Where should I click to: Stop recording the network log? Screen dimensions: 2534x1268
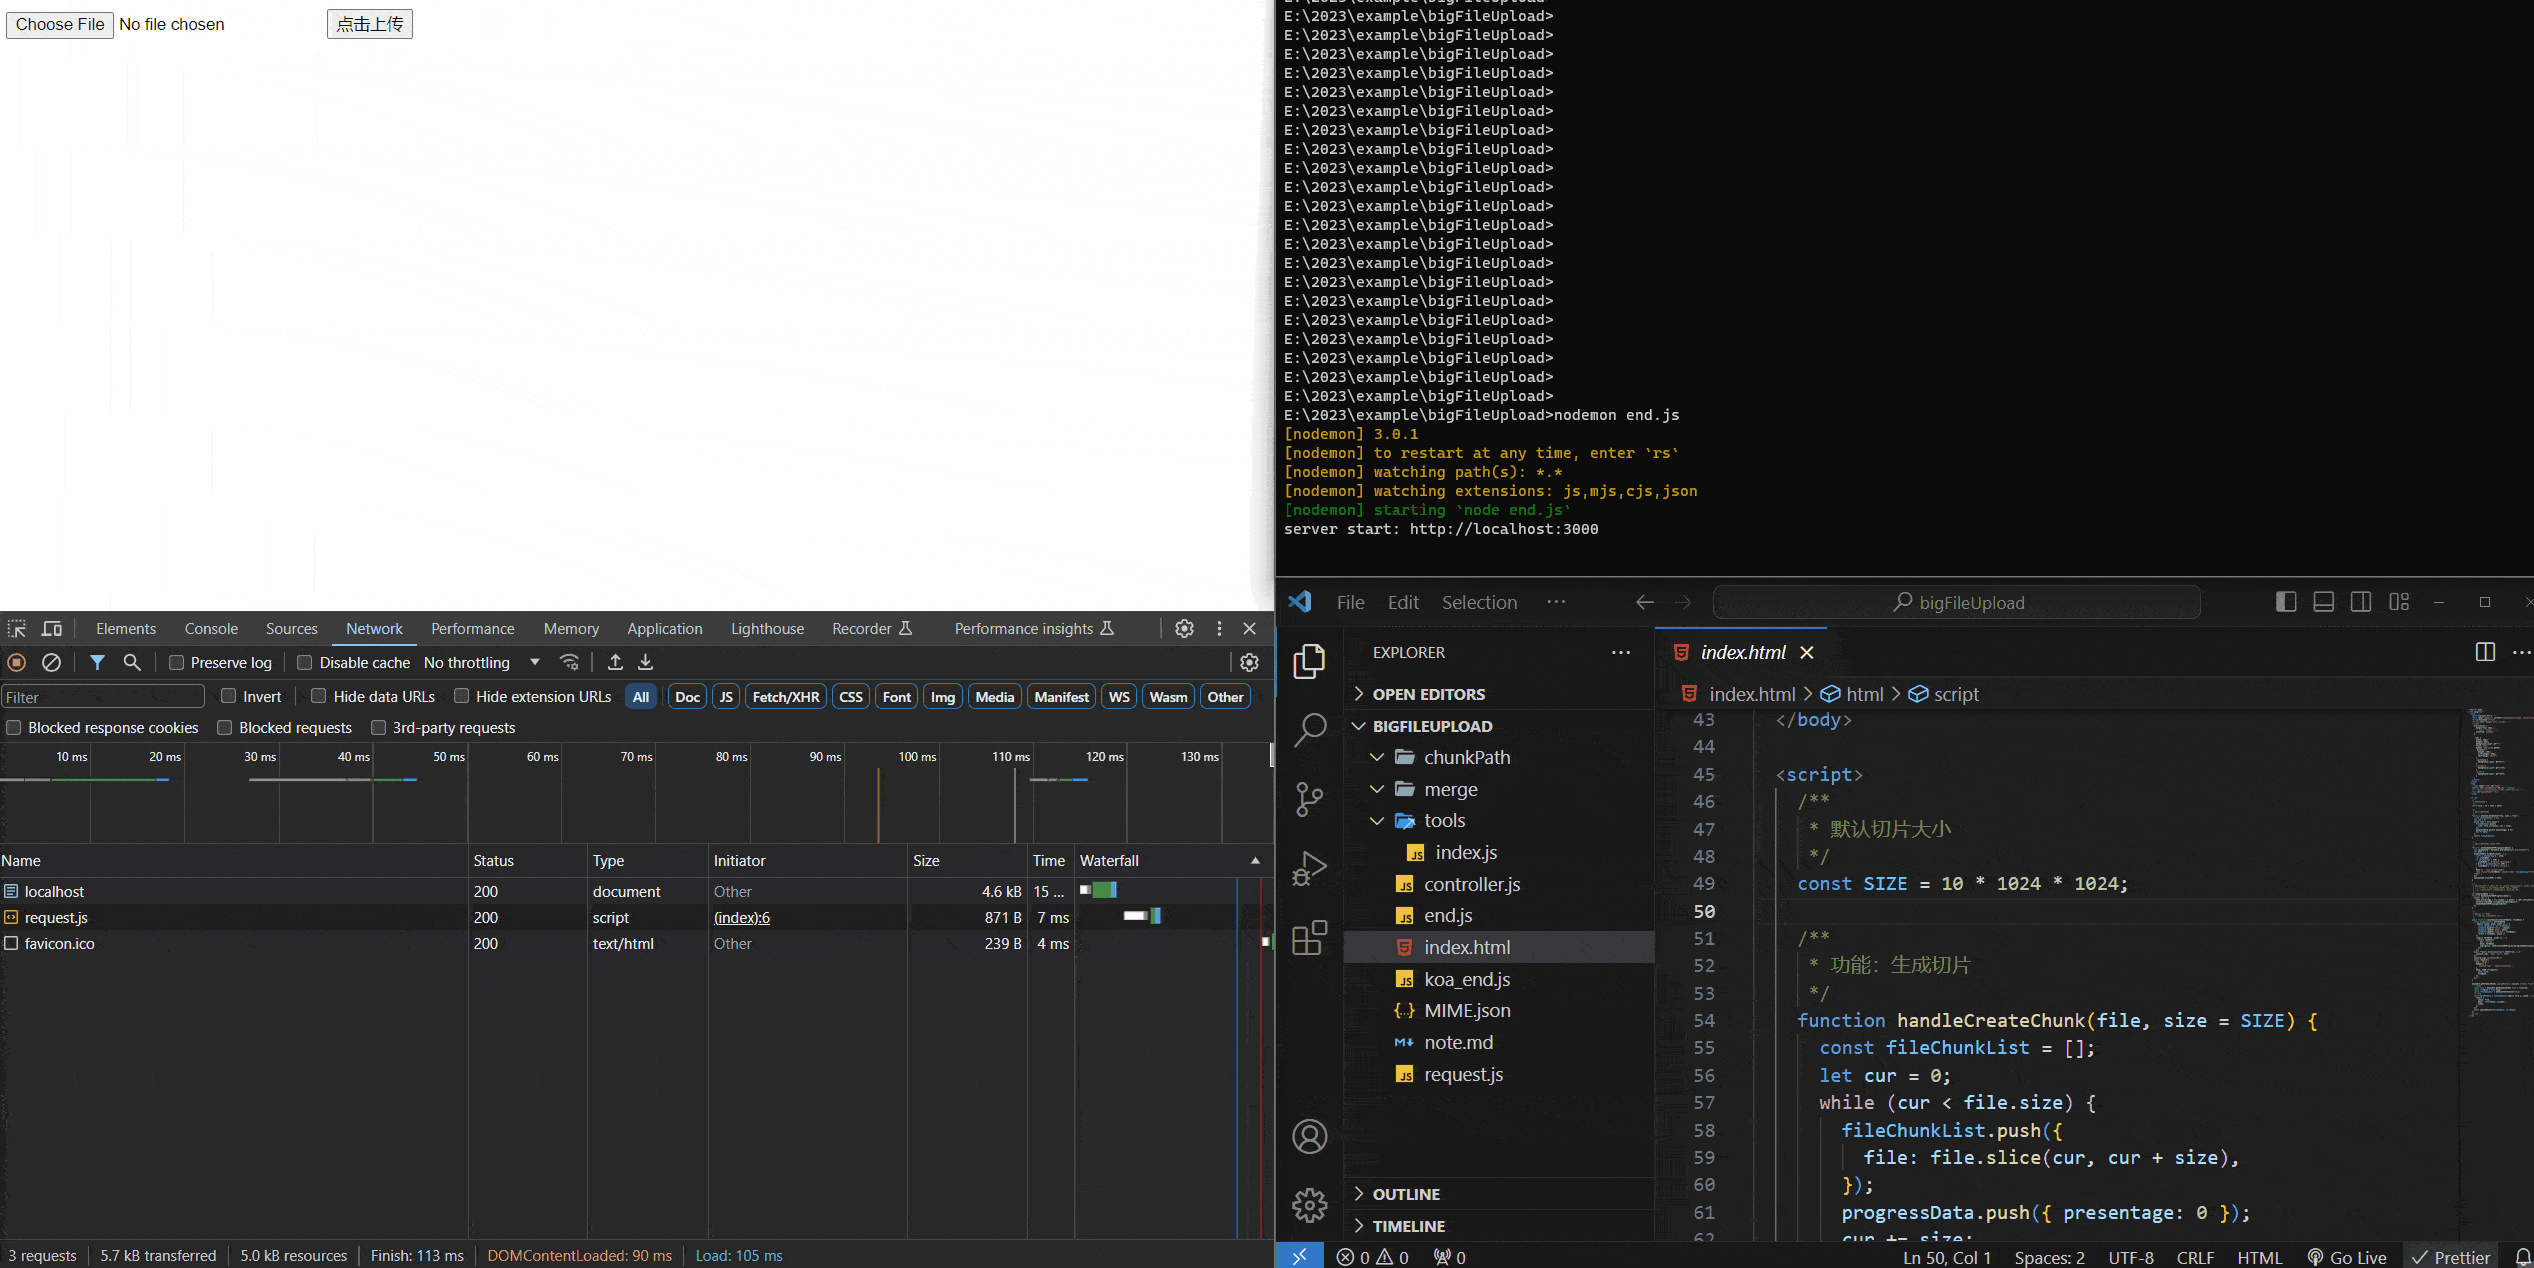point(16,662)
